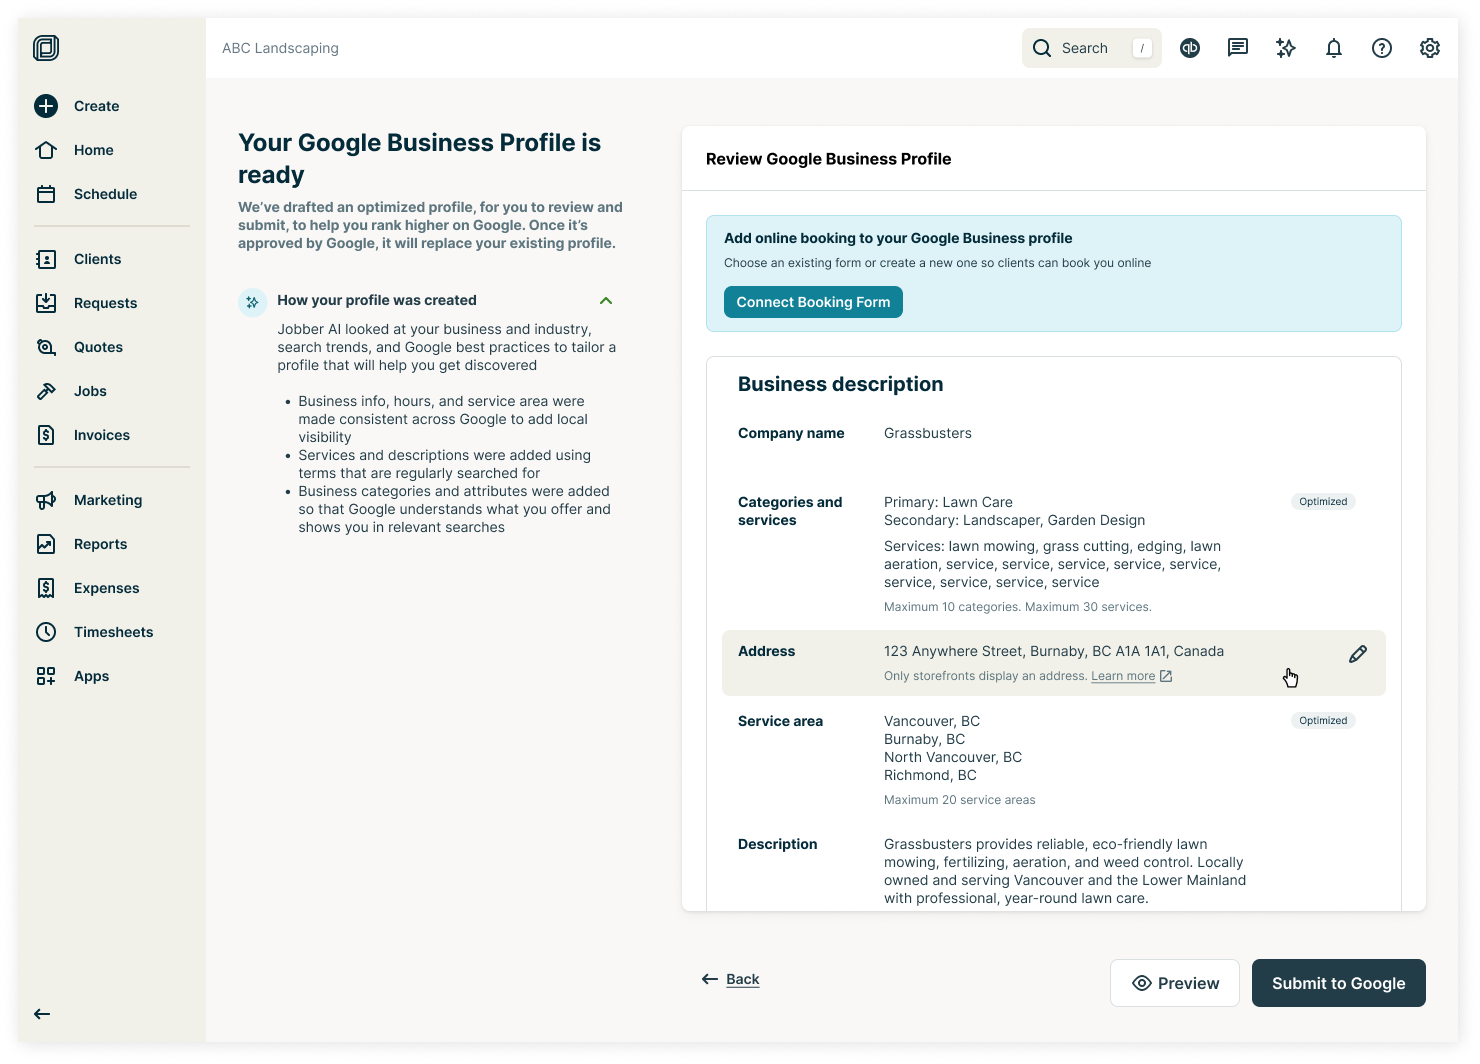This screenshot has height=1064, width=1480.
Task: Edit the address with pencil icon
Action: click(1357, 654)
